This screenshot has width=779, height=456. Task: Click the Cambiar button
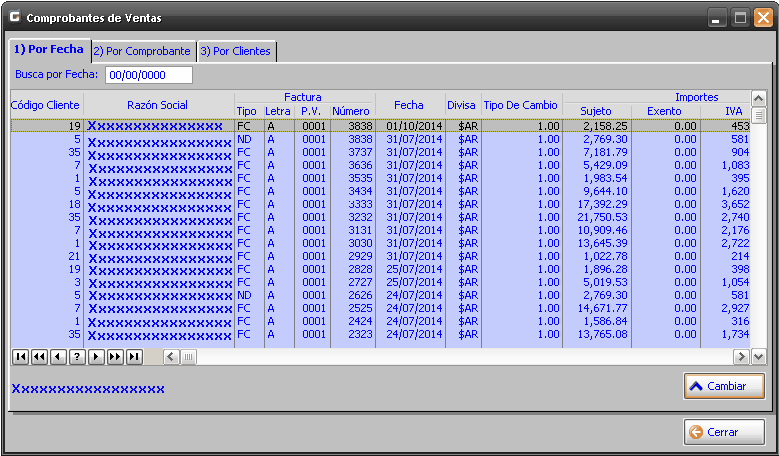click(x=724, y=386)
